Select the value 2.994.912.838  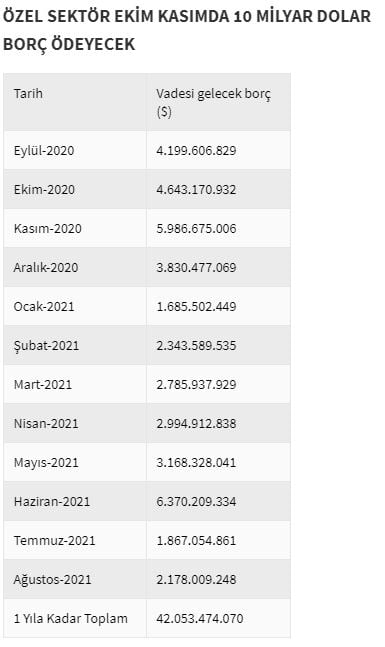(x=196, y=424)
